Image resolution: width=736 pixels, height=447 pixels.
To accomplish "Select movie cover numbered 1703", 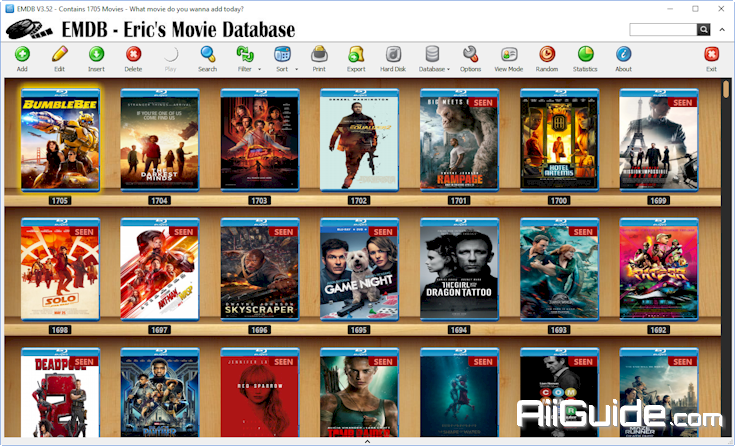I will pyautogui.click(x=260, y=140).
